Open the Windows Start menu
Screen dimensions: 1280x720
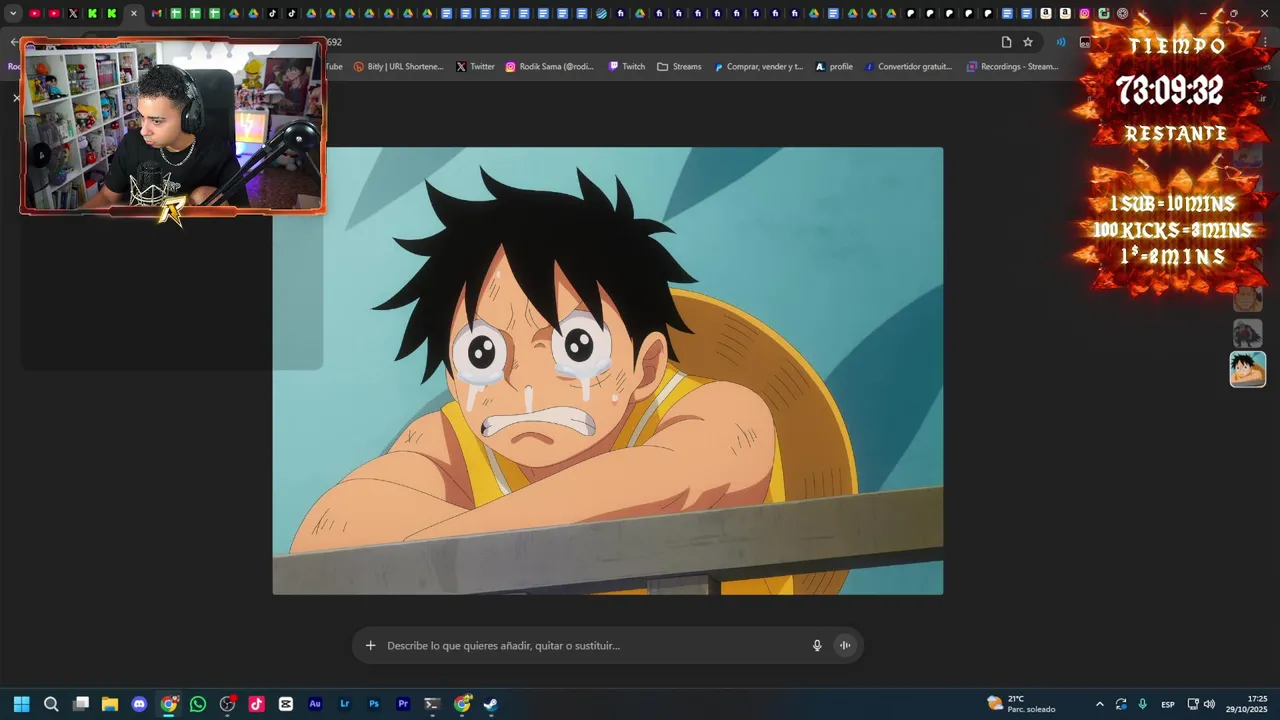(x=21, y=704)
